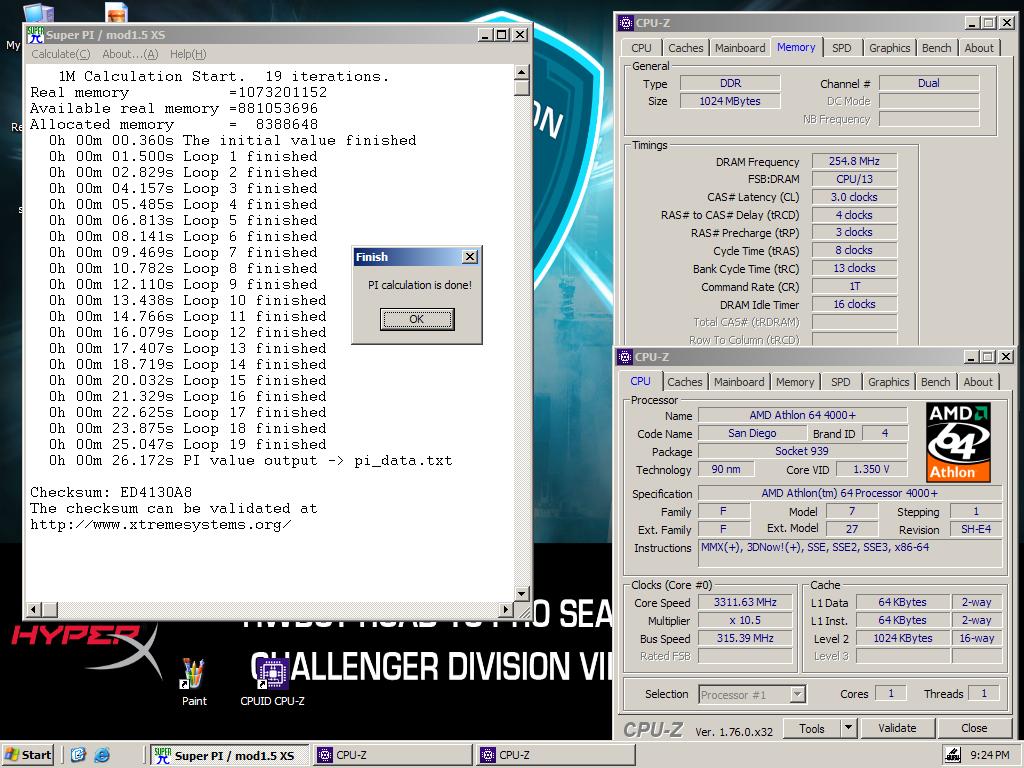The height and width of the screenshot is (768, 1024).
Task: Select About tab in upper CPU-Z window
Action: pyautogui.click(x=979, y=48)
